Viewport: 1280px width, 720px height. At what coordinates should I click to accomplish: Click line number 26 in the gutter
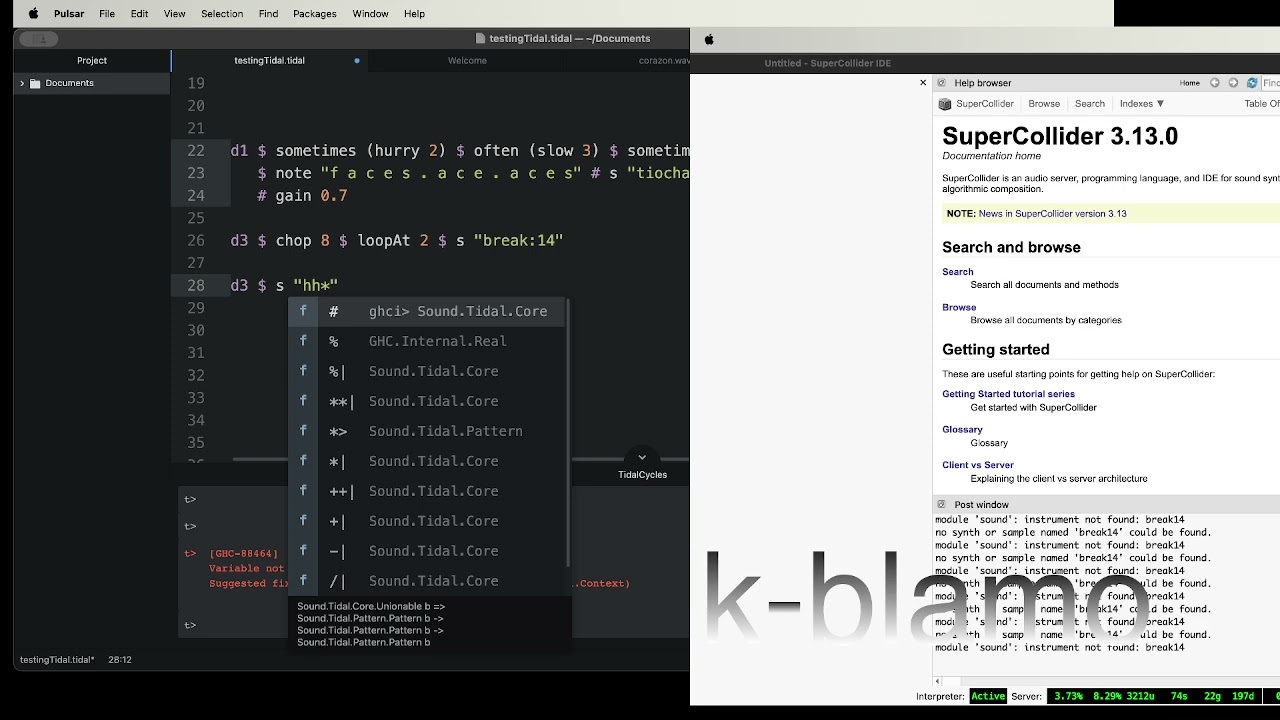pos(195,241)
